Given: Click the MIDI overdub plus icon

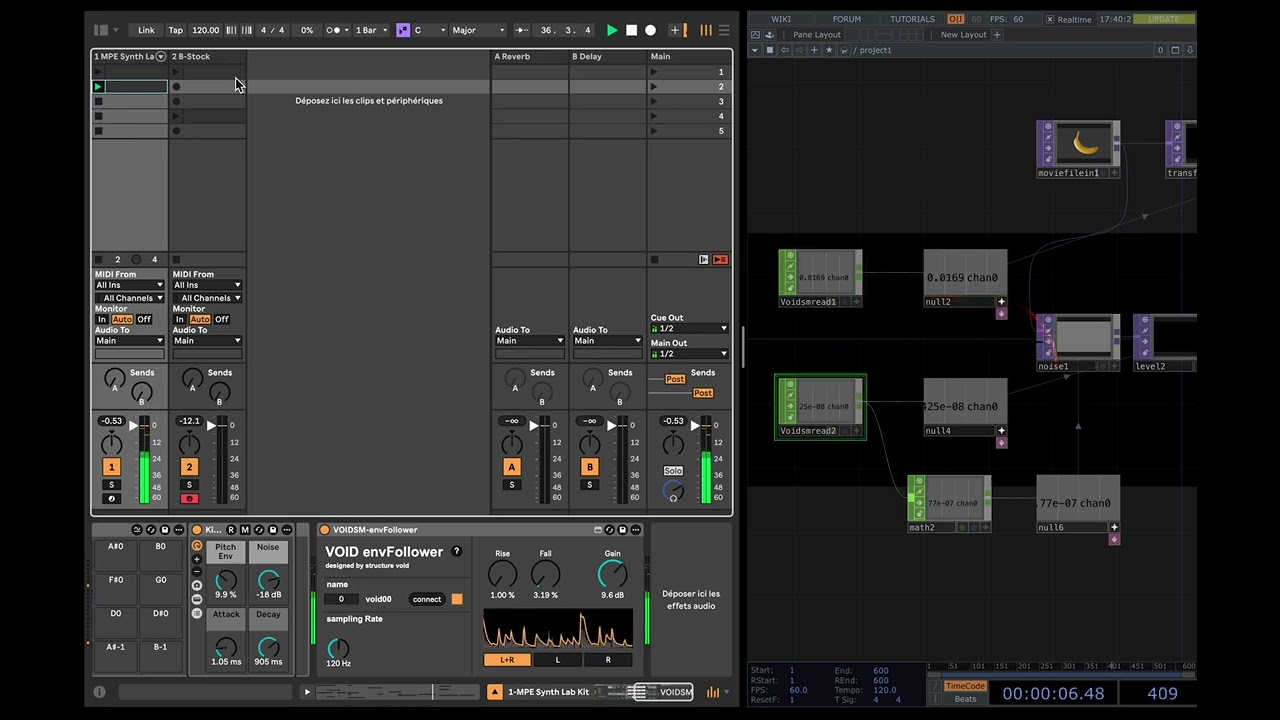Looking at the screenshot, I should click(675, 30).
